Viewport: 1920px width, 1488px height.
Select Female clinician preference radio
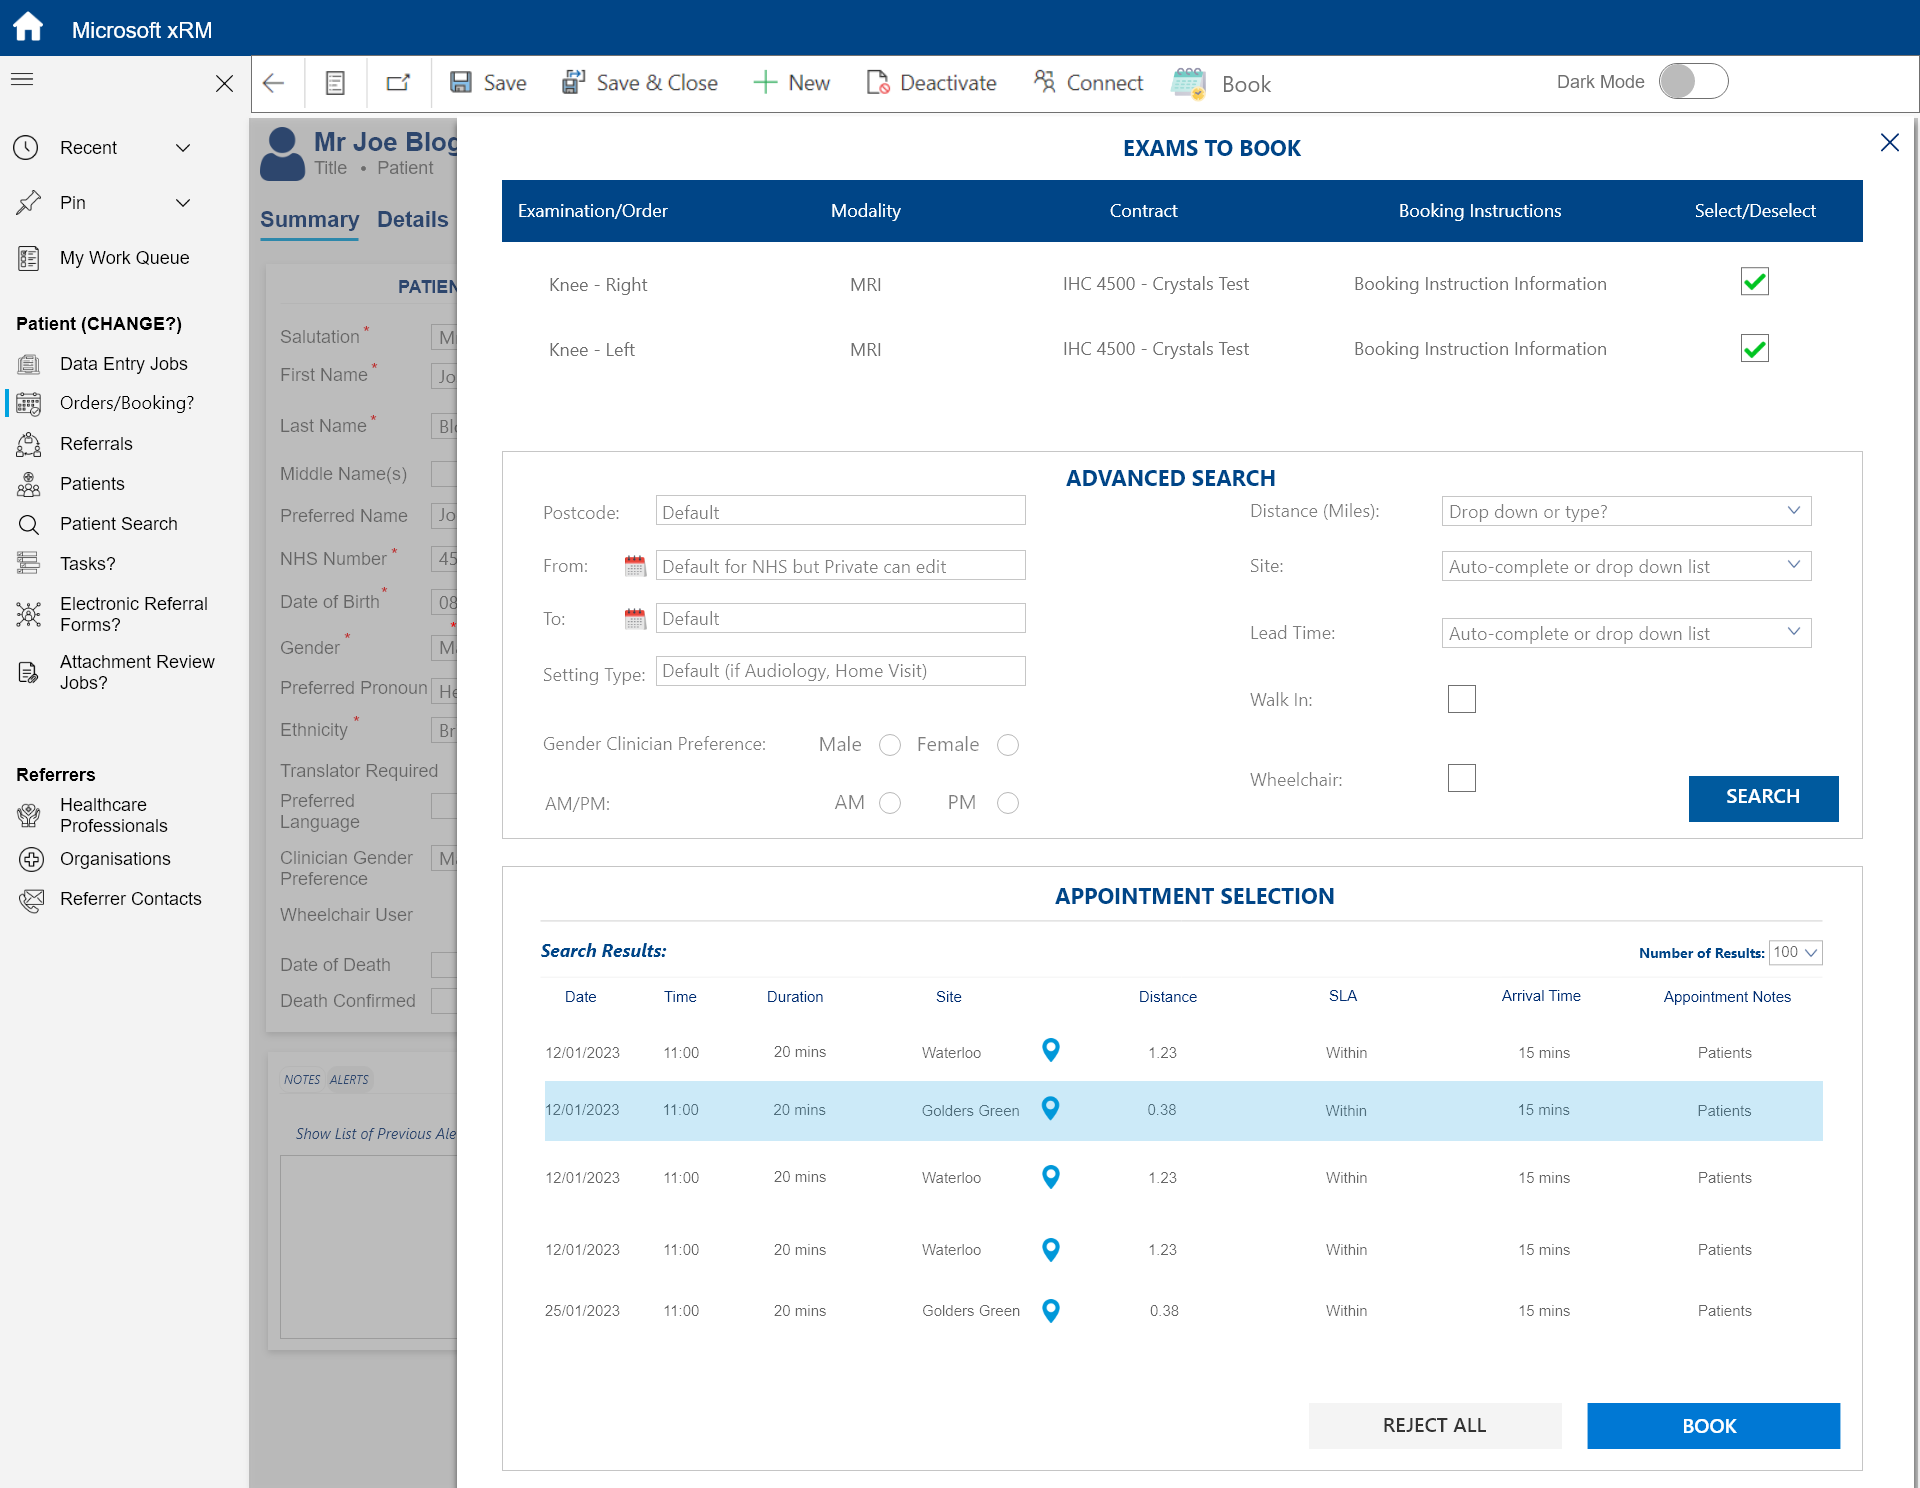coord(1007,745)
